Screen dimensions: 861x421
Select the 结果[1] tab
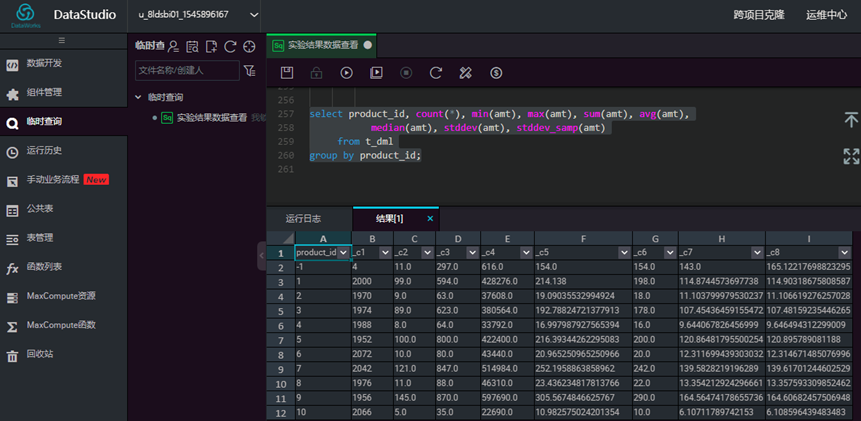coord(390,218)
